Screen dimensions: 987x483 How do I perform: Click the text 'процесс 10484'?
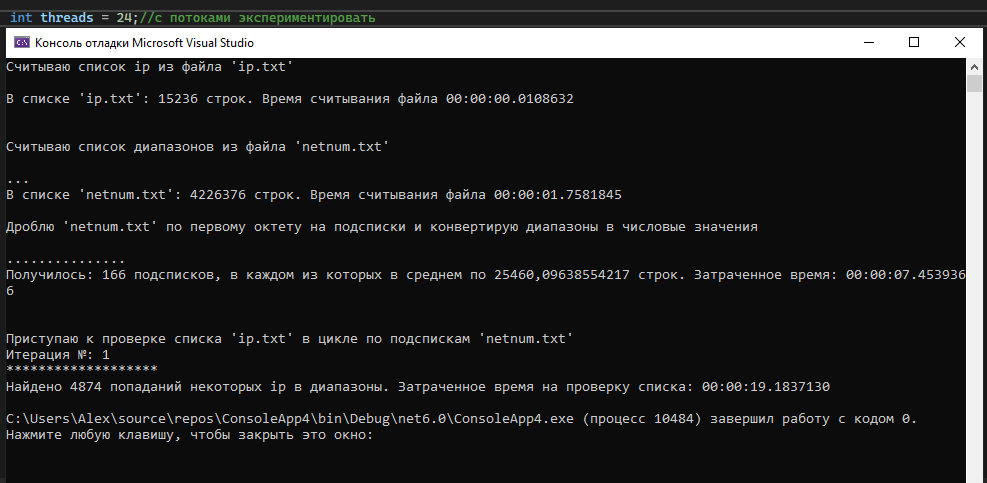point(642,419)
